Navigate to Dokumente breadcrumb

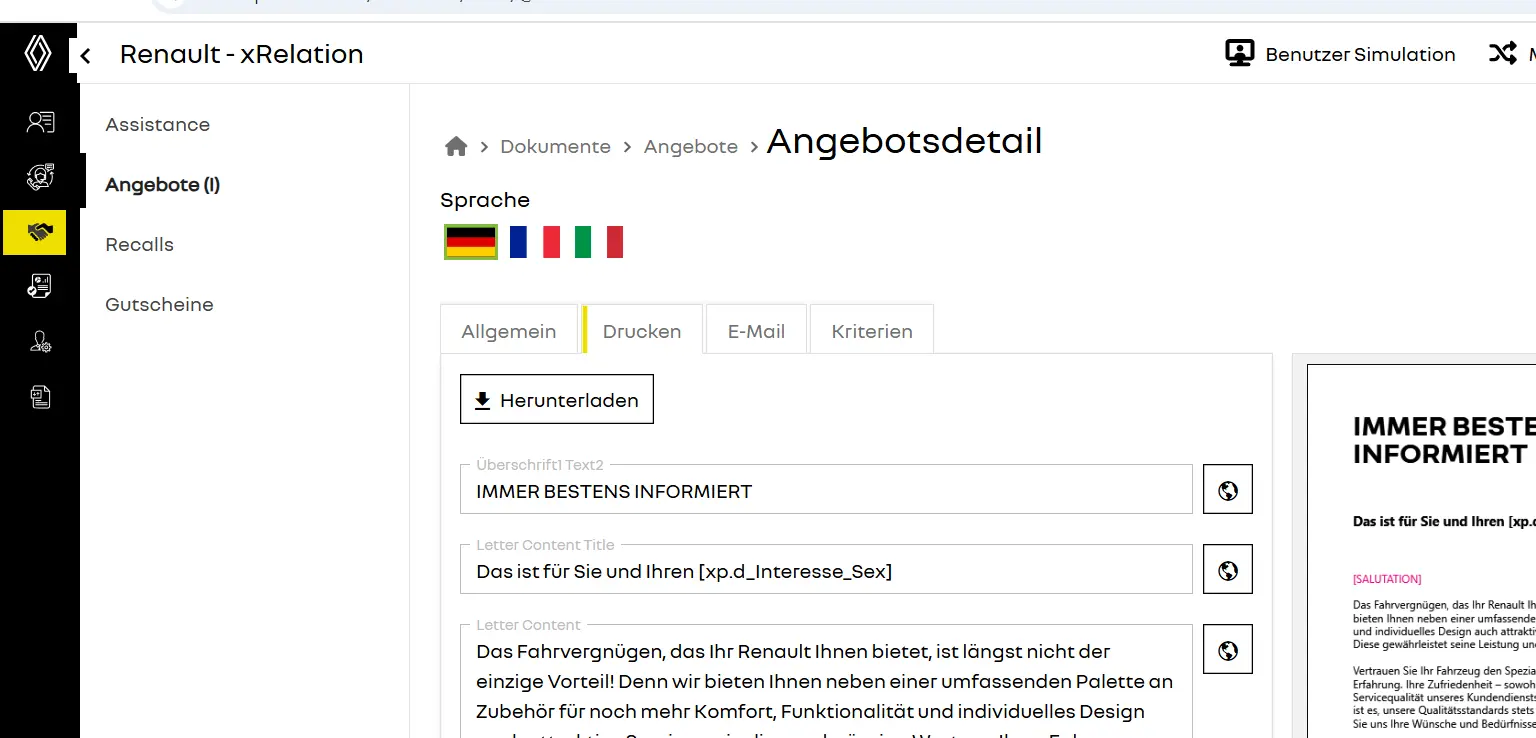point(556,147)
